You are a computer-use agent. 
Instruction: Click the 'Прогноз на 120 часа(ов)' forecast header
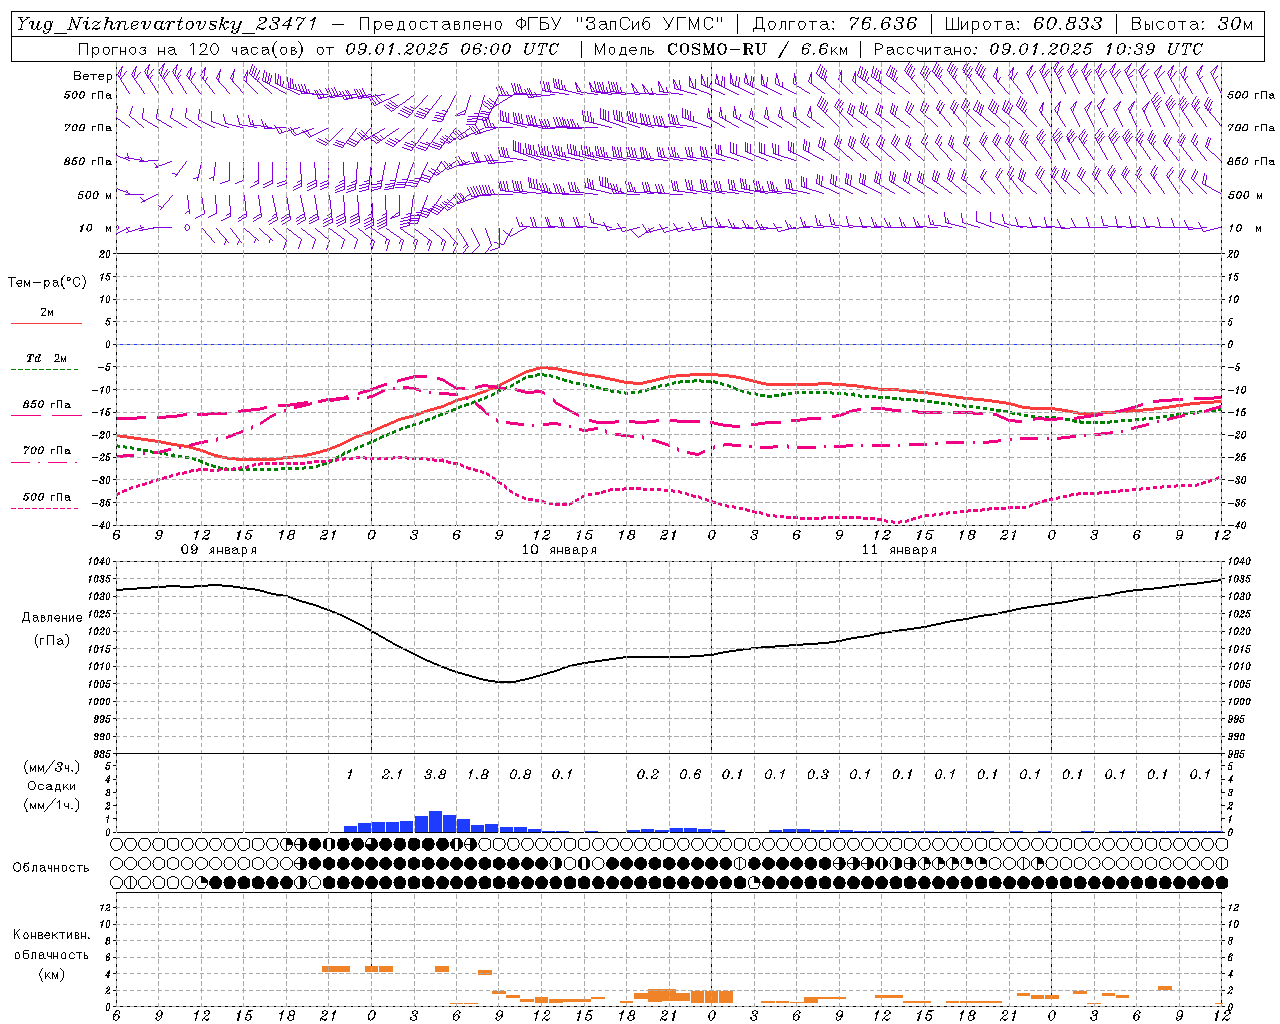click(192, 49)
